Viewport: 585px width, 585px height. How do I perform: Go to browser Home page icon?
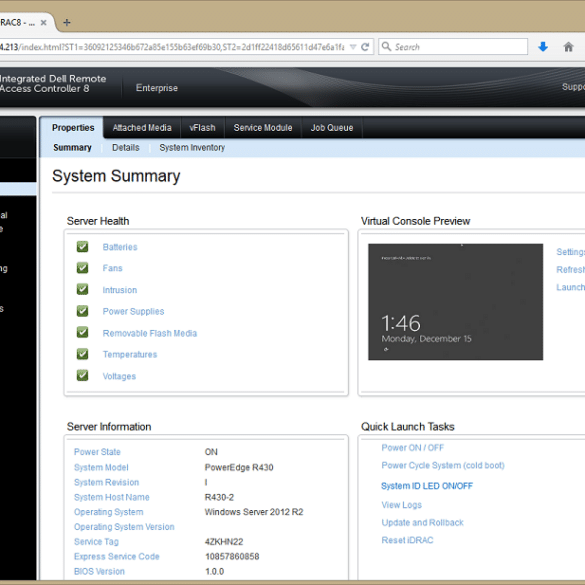click(x=568, y=47)
